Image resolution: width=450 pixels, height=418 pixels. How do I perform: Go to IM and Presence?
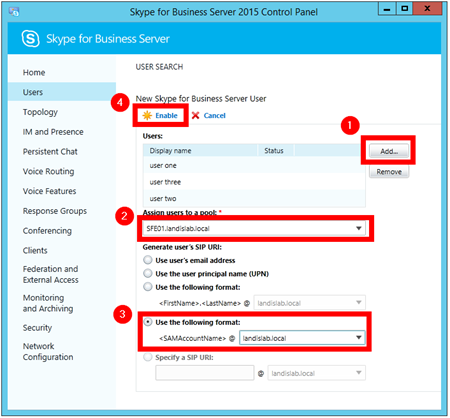tap(53, 132)
